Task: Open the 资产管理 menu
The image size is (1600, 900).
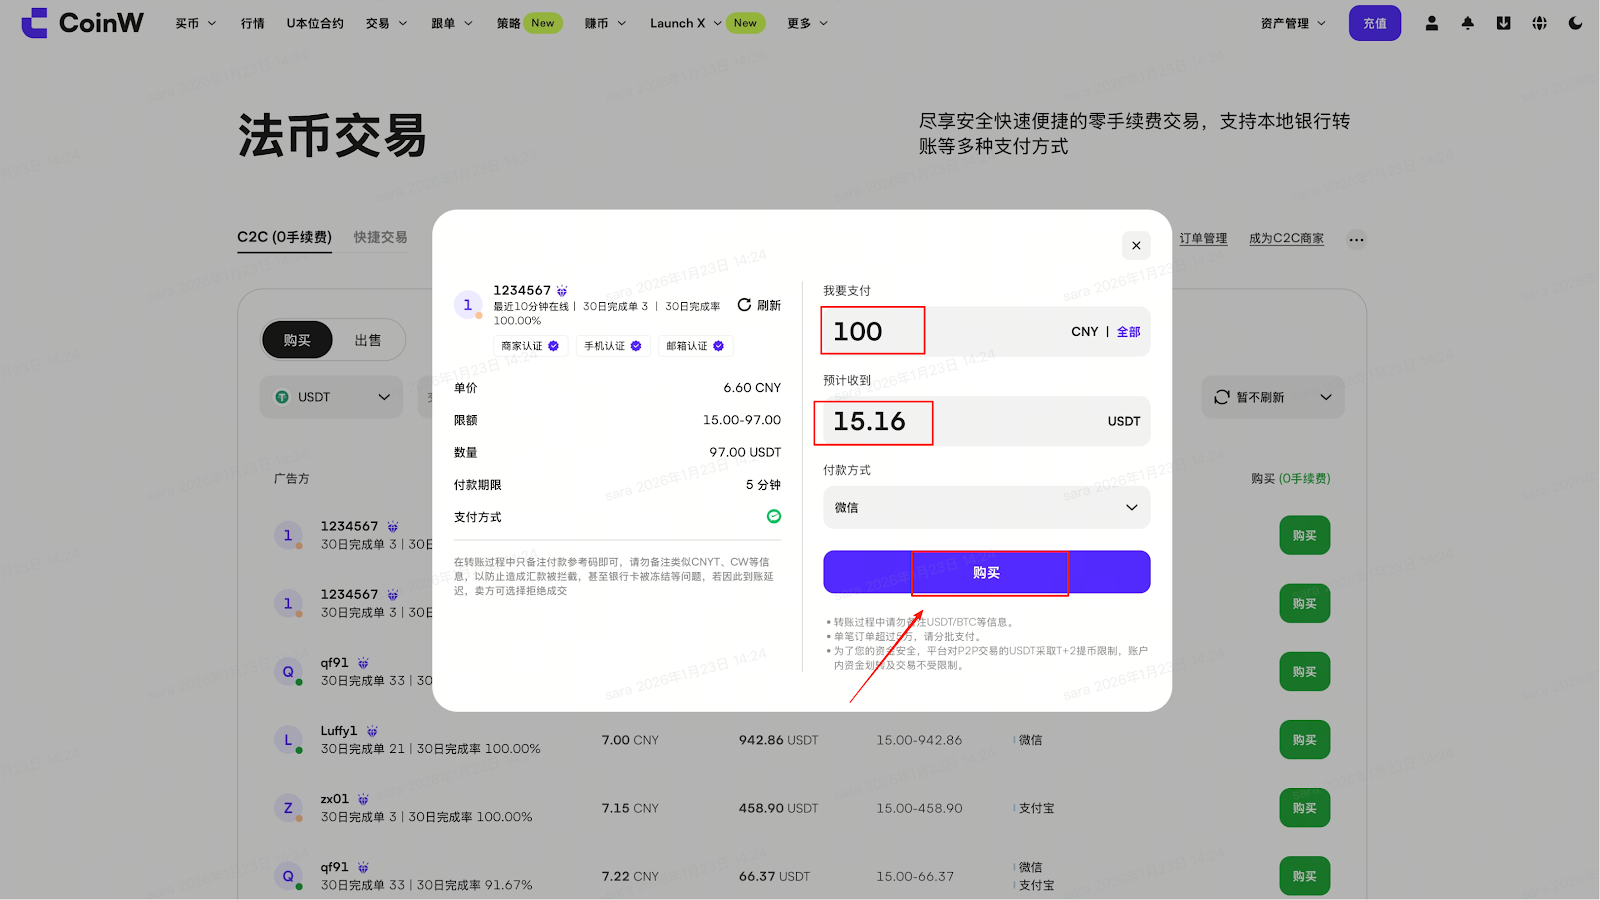Action: pos(1292,23)
